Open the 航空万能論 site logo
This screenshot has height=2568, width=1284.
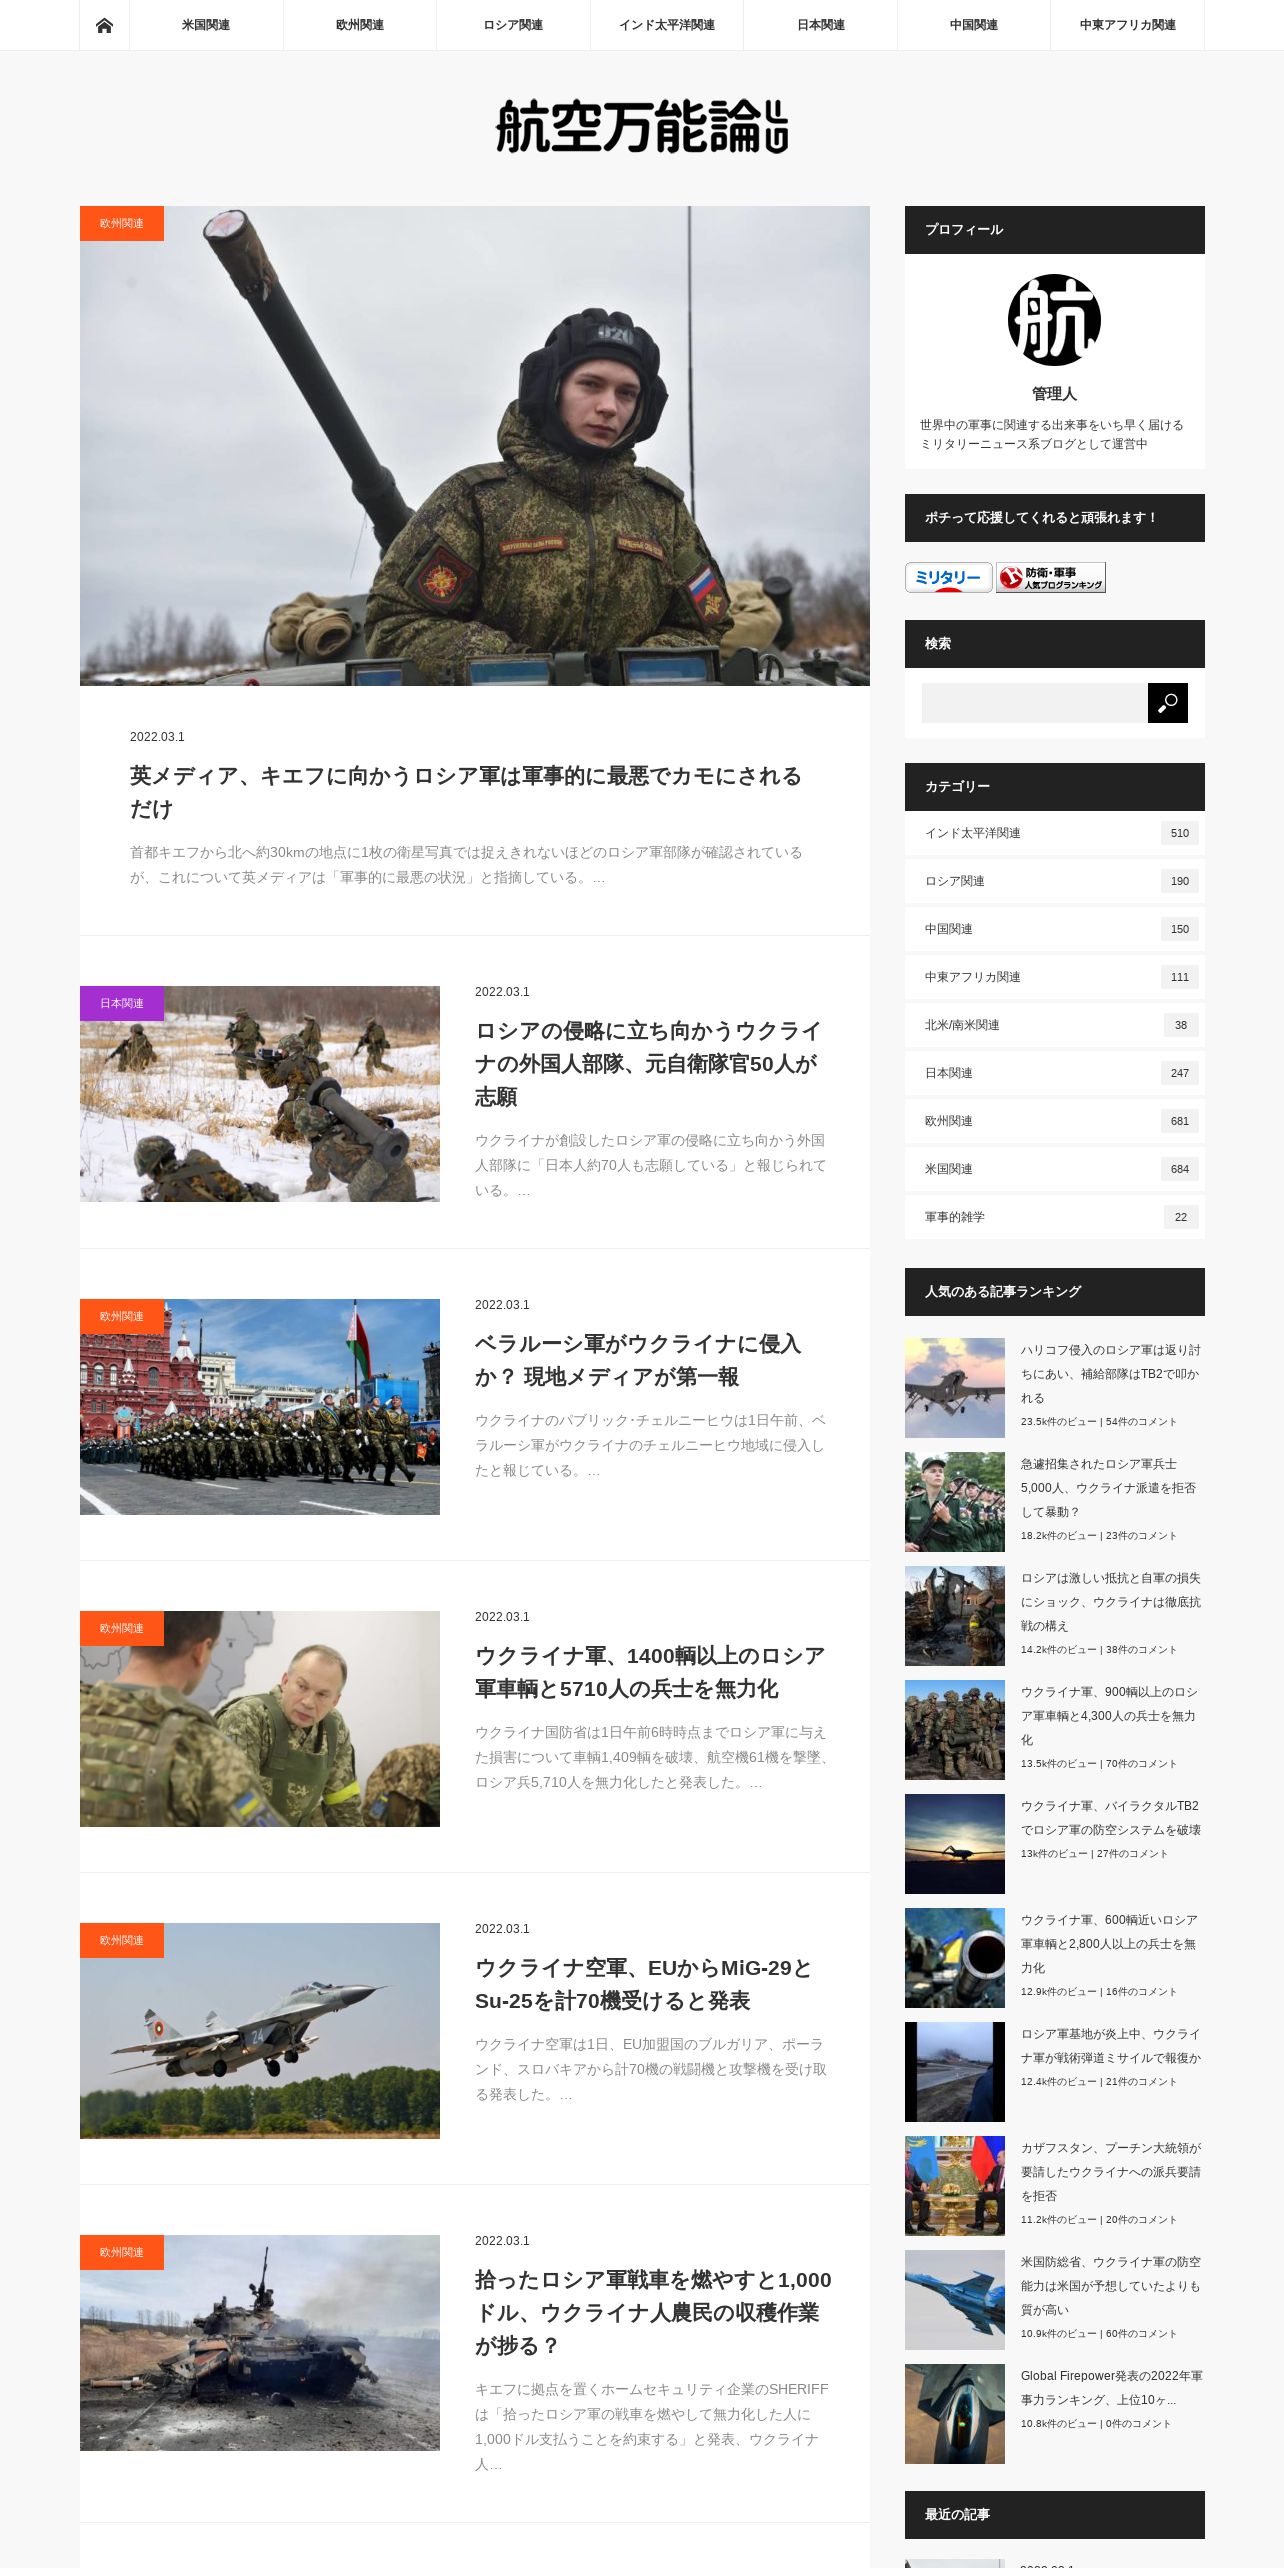[x=642, y=127]
